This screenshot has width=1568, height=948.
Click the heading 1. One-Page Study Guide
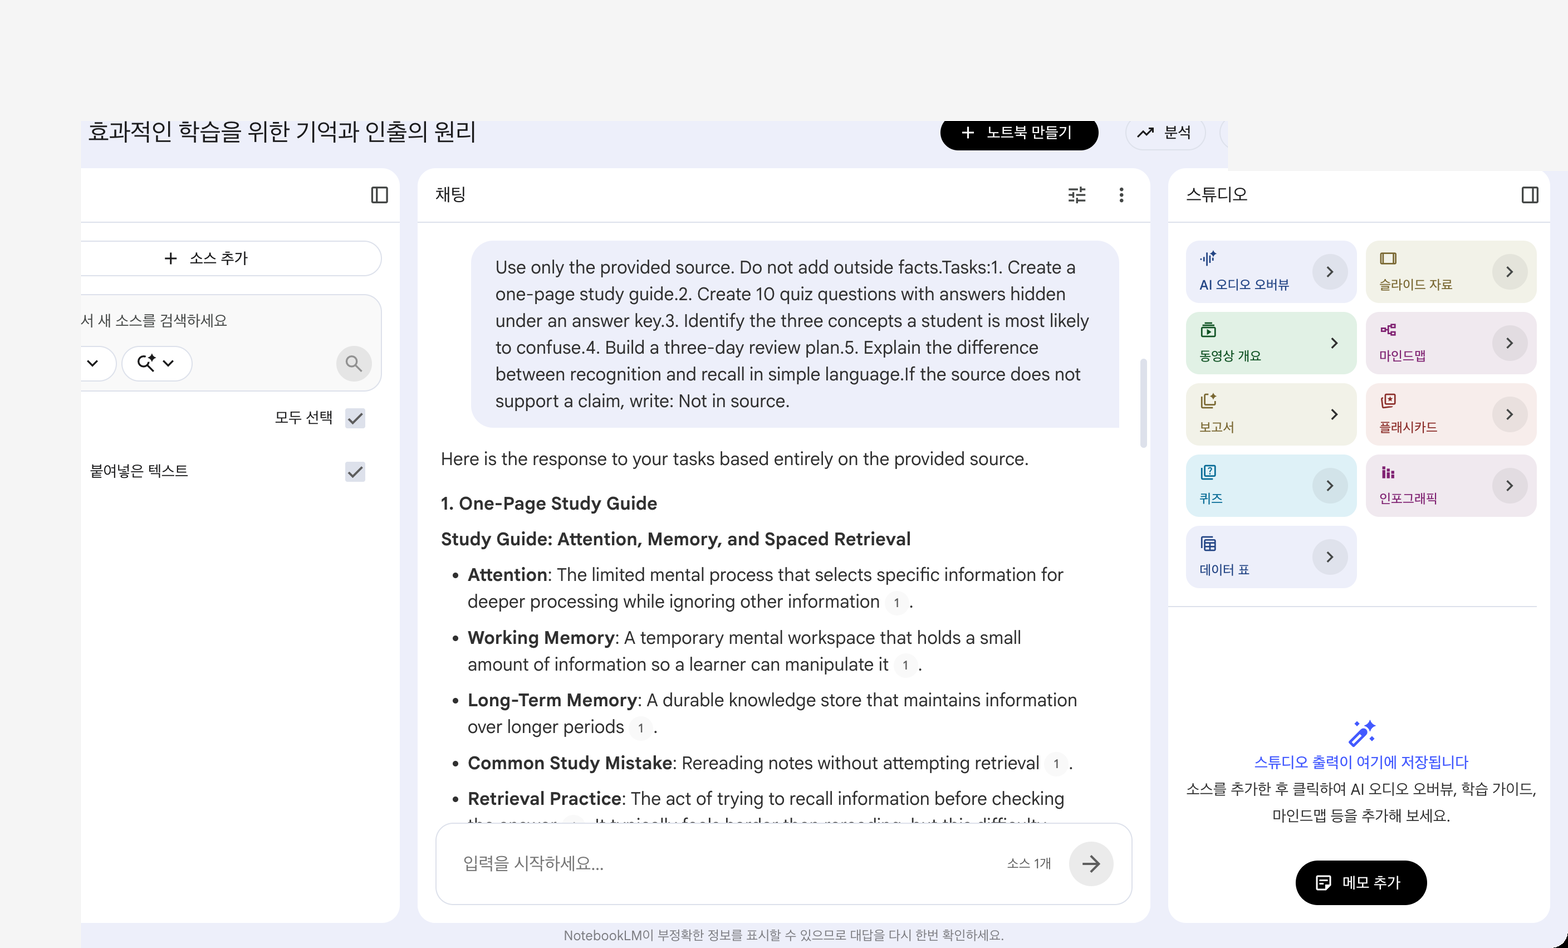[549, 504]
